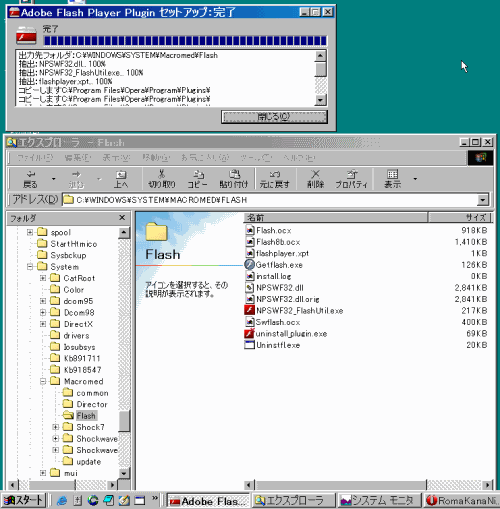Image resolution: width=500 pixels, height=509 pixels.
Task: Open the Edit (編集) menu in Explorer
Action: pyautogui.click(x=78, y=158)
